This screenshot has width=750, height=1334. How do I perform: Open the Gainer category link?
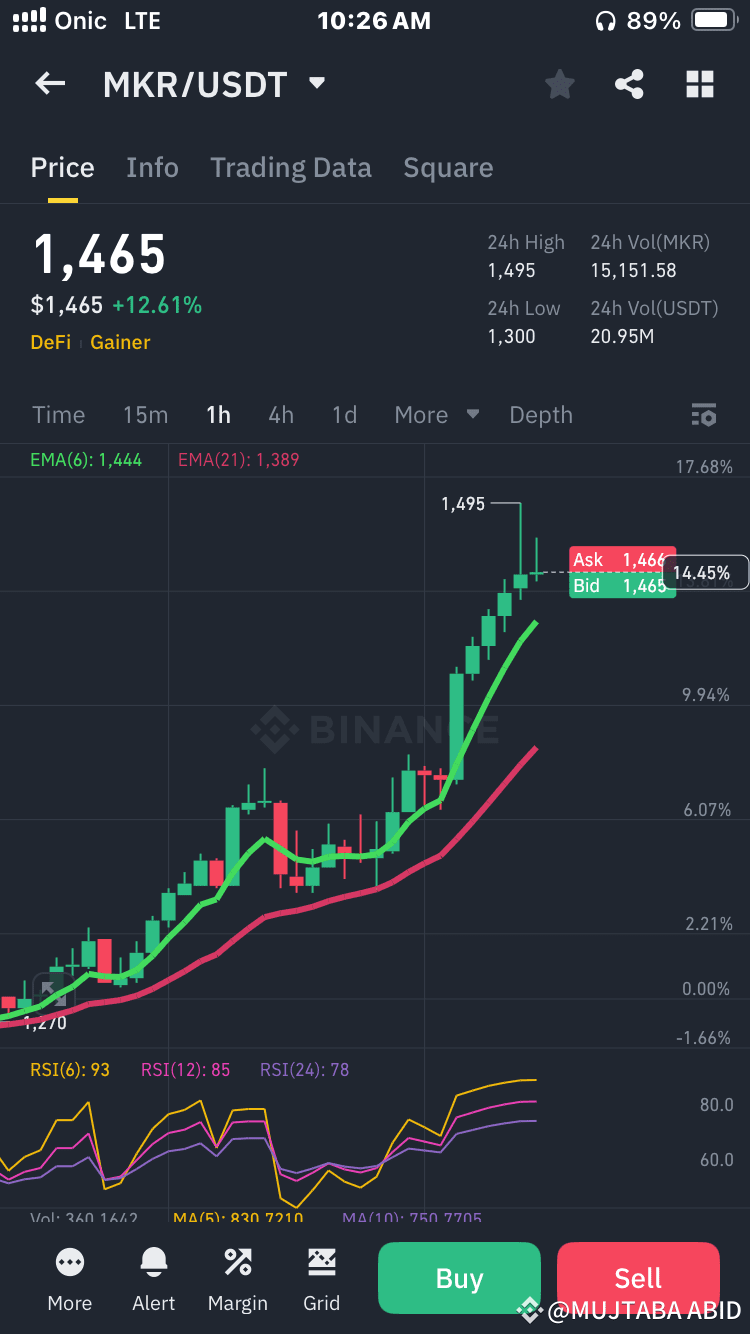tap(120, 342)
